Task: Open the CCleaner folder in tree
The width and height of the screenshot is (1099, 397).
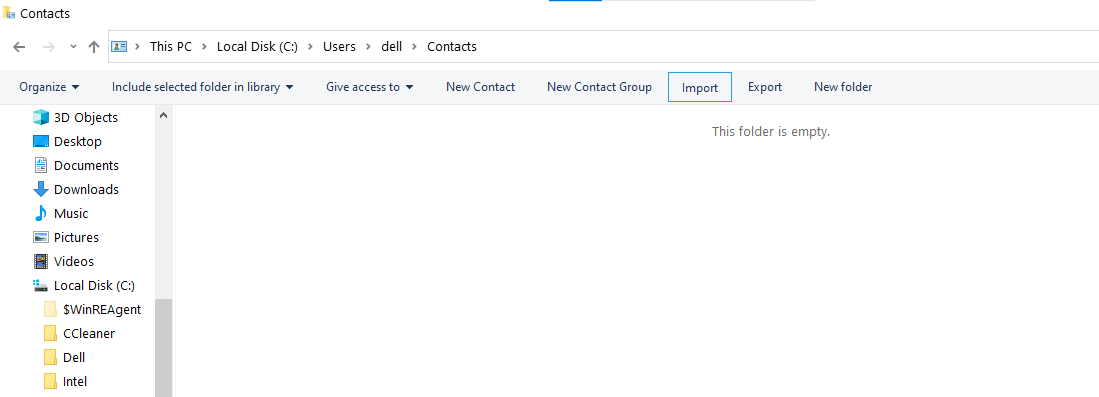Action: pos(88,334)
